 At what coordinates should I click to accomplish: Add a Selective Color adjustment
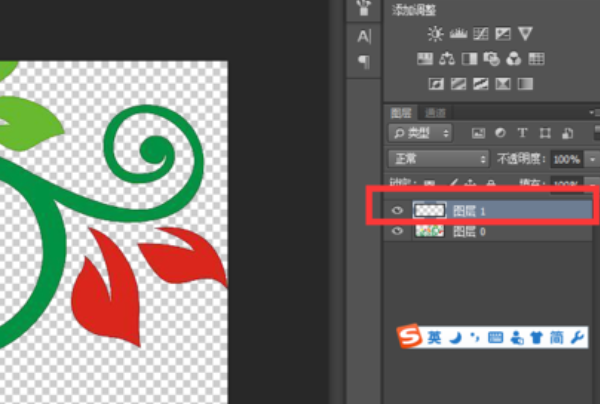pos(503,84)
